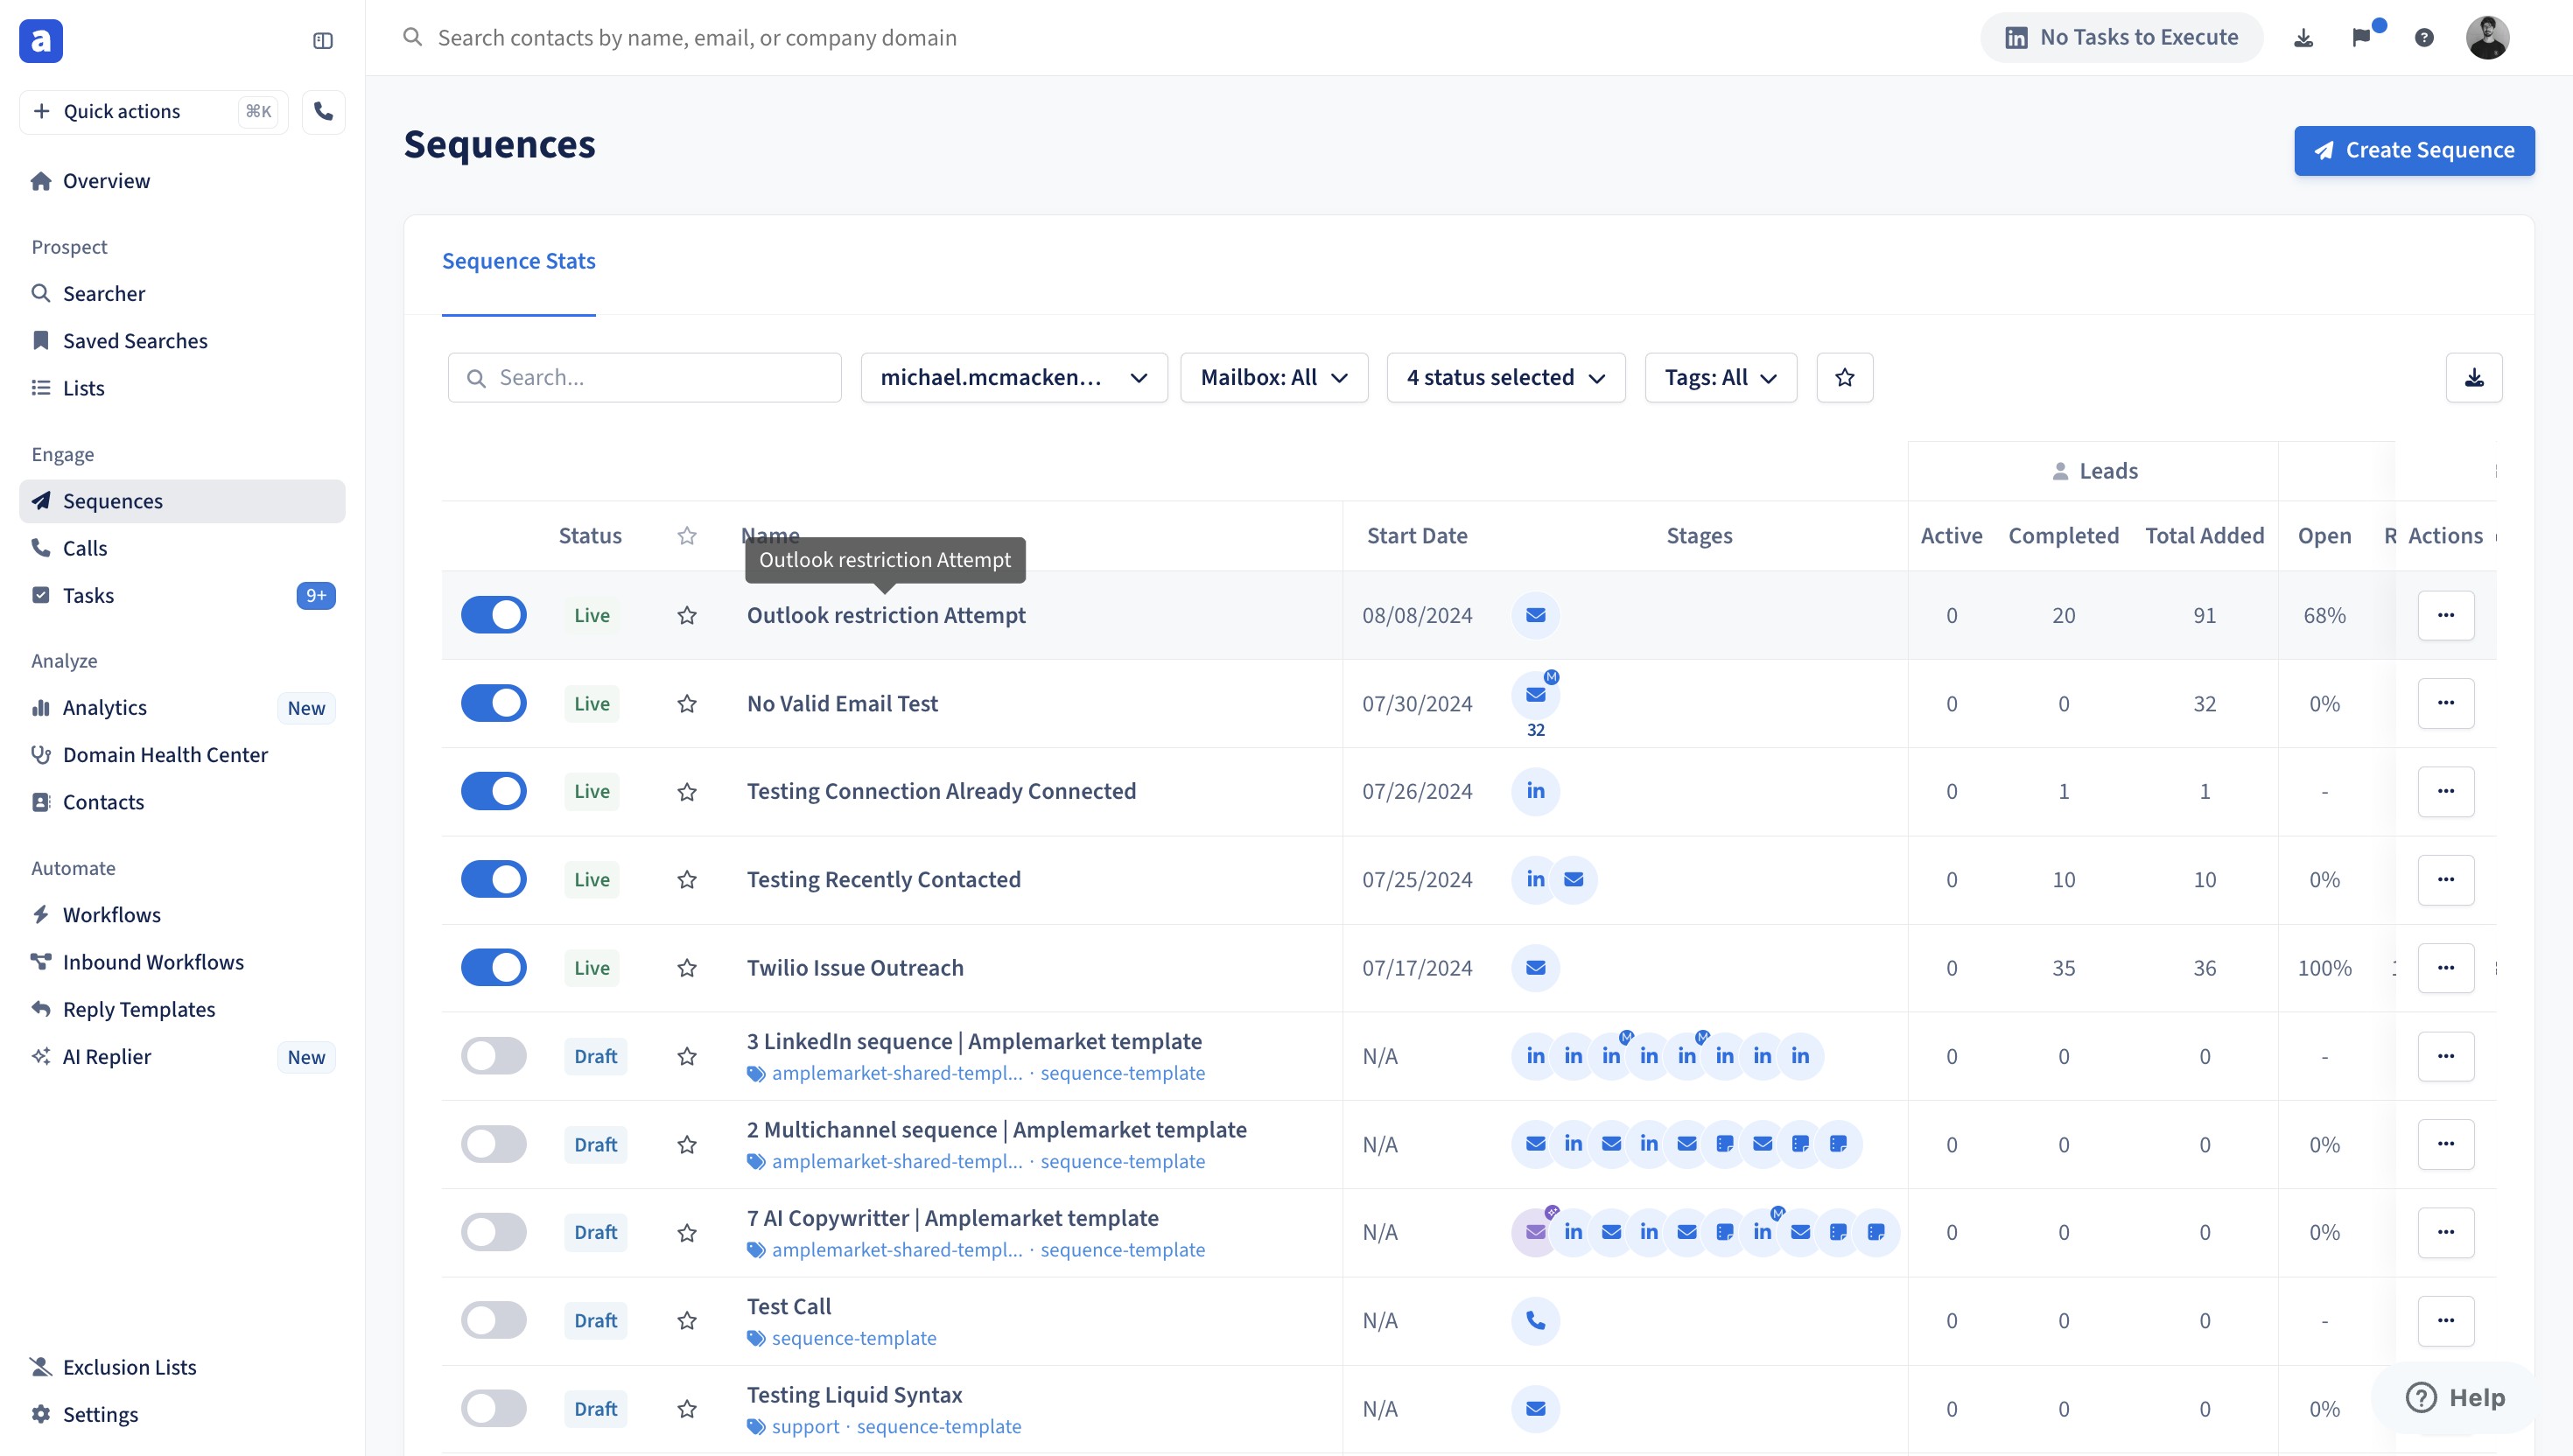
Task: Click the favorites star filter button
Action: point(1844,377)
